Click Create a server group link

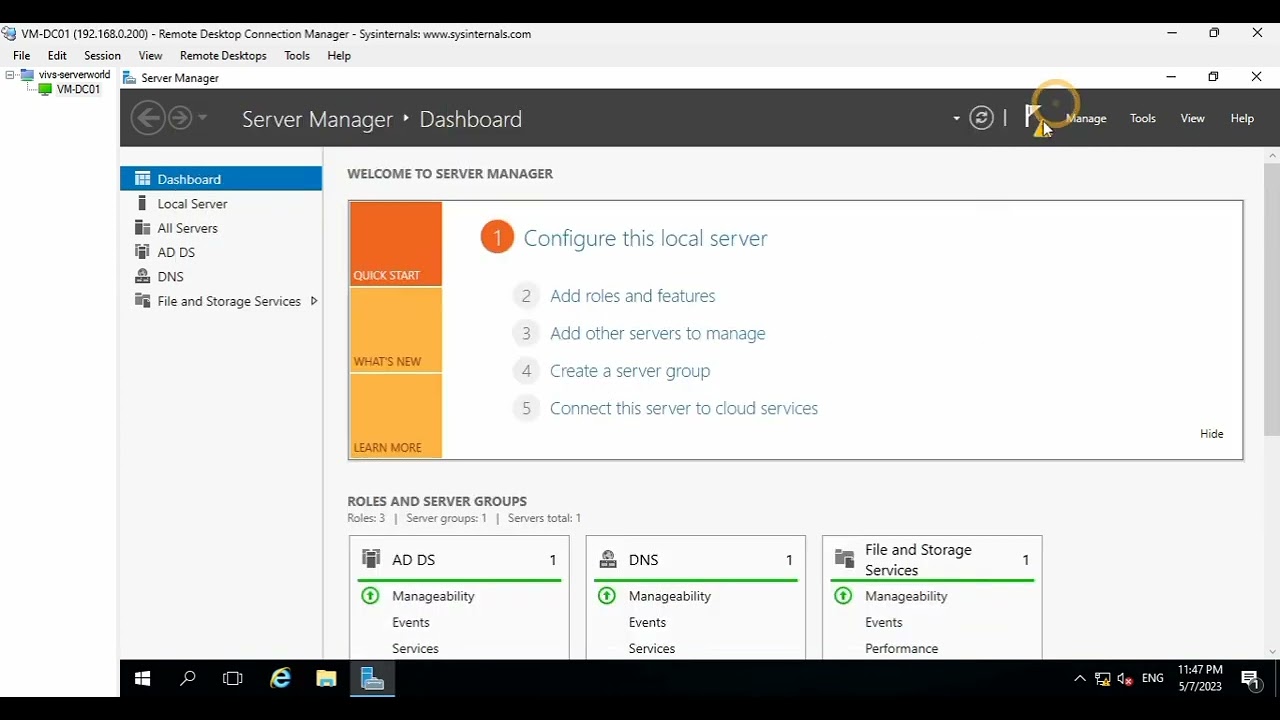pyautogui.click(x=630, y=371)
